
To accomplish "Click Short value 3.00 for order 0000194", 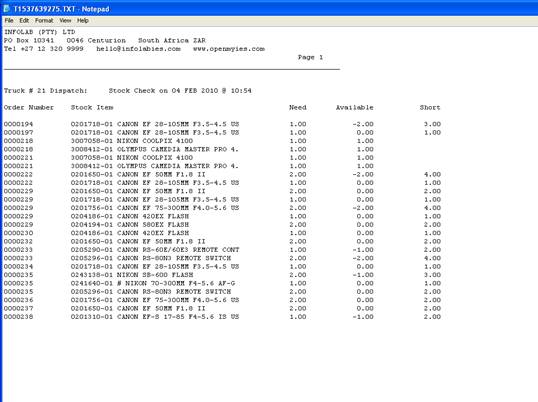I will 432,124.
